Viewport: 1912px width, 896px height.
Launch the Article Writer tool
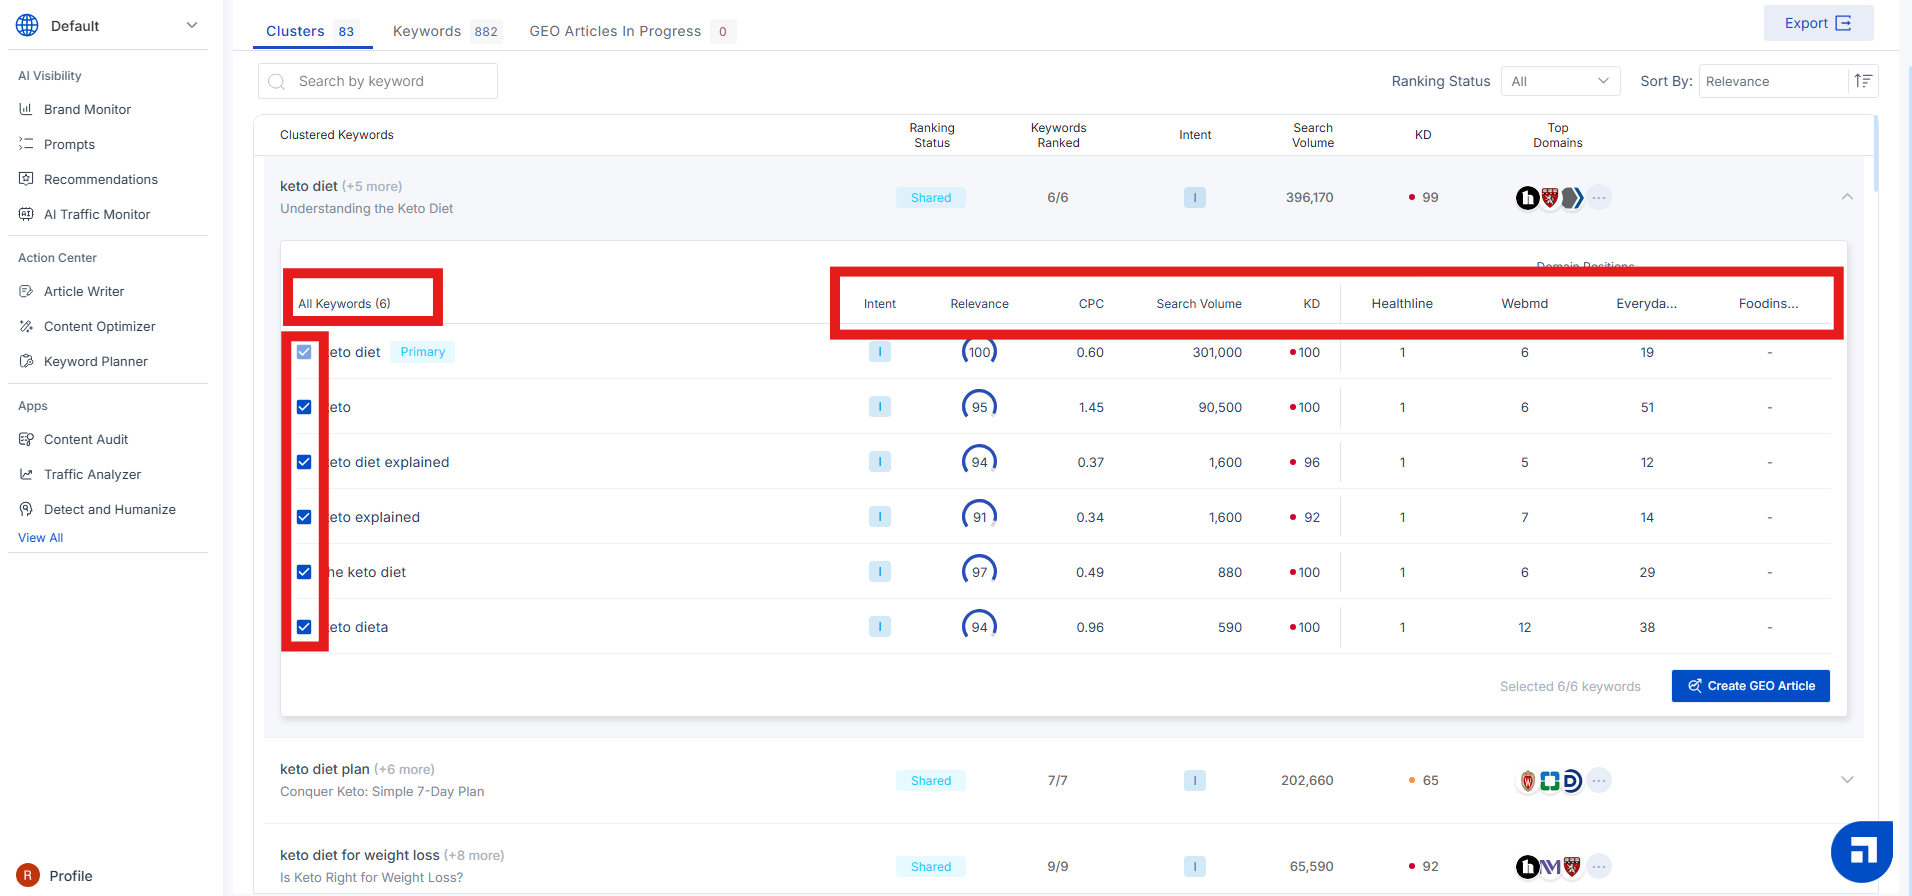pyautogui.click(x=84, y=291)
